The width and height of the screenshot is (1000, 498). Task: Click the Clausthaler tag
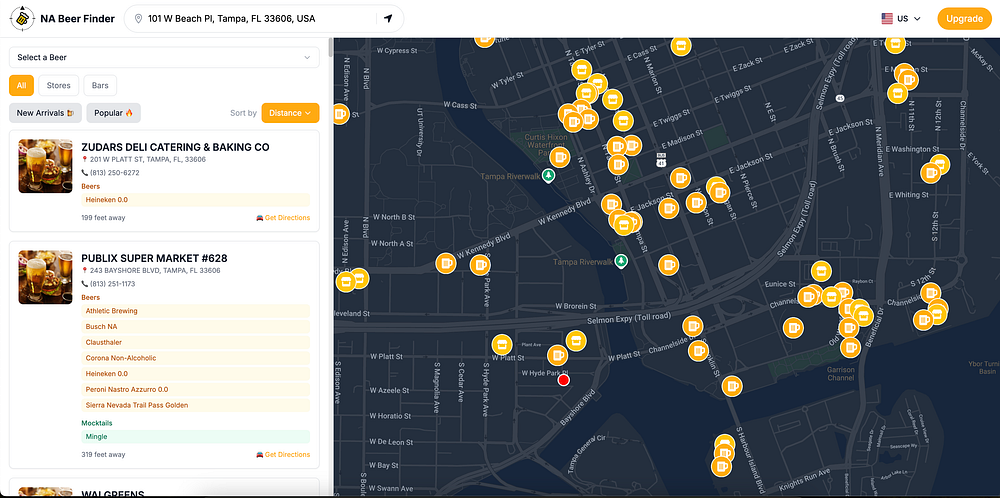tap(196, 342)
